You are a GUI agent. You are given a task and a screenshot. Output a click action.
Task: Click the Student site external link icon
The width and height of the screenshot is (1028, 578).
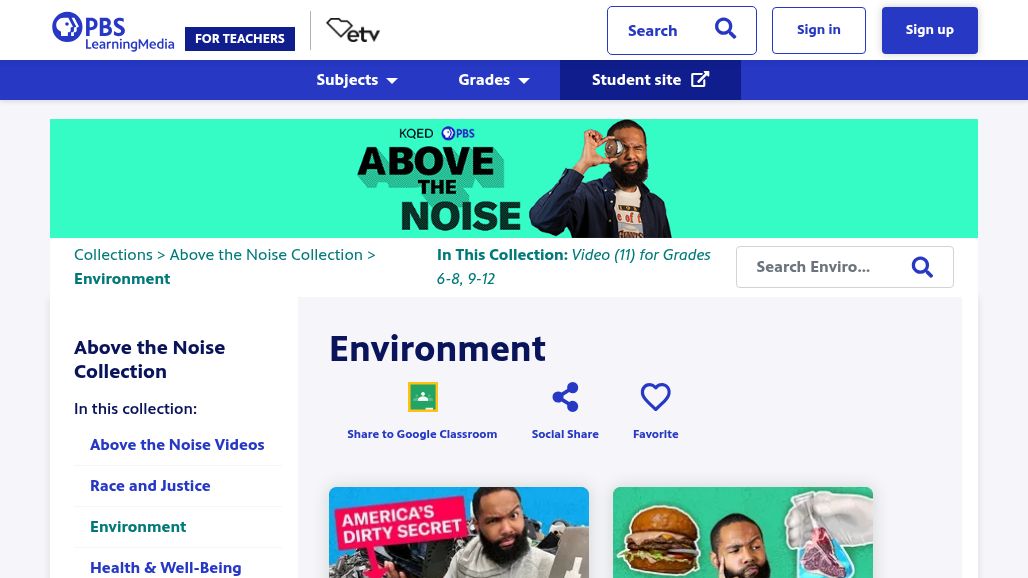(x=700, y=79)
